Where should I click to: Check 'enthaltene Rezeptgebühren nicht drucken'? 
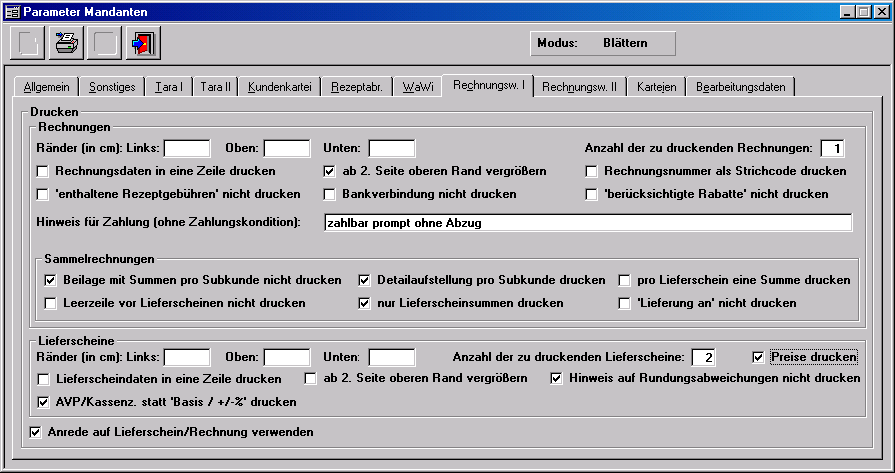tap(42, 195)
